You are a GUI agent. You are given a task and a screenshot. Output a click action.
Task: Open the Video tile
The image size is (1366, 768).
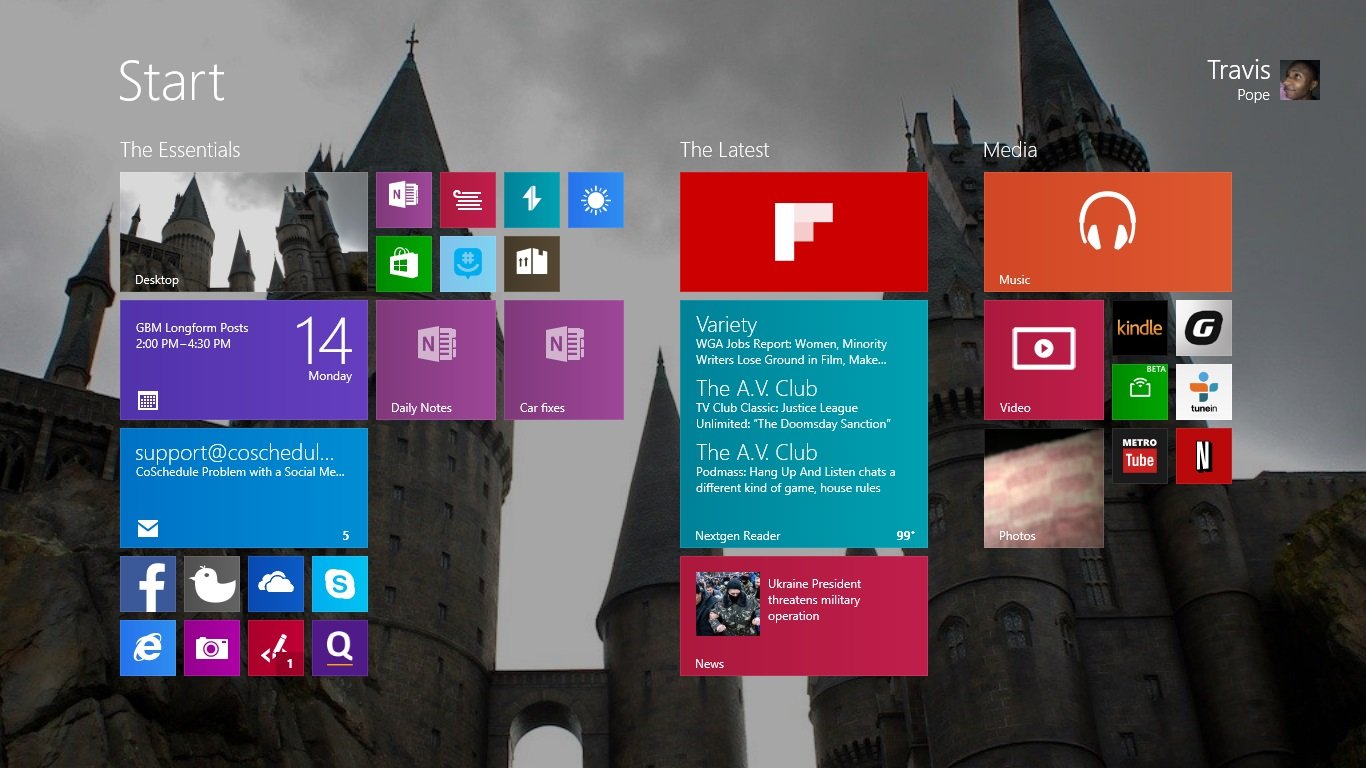click(x=1044, y=360)
